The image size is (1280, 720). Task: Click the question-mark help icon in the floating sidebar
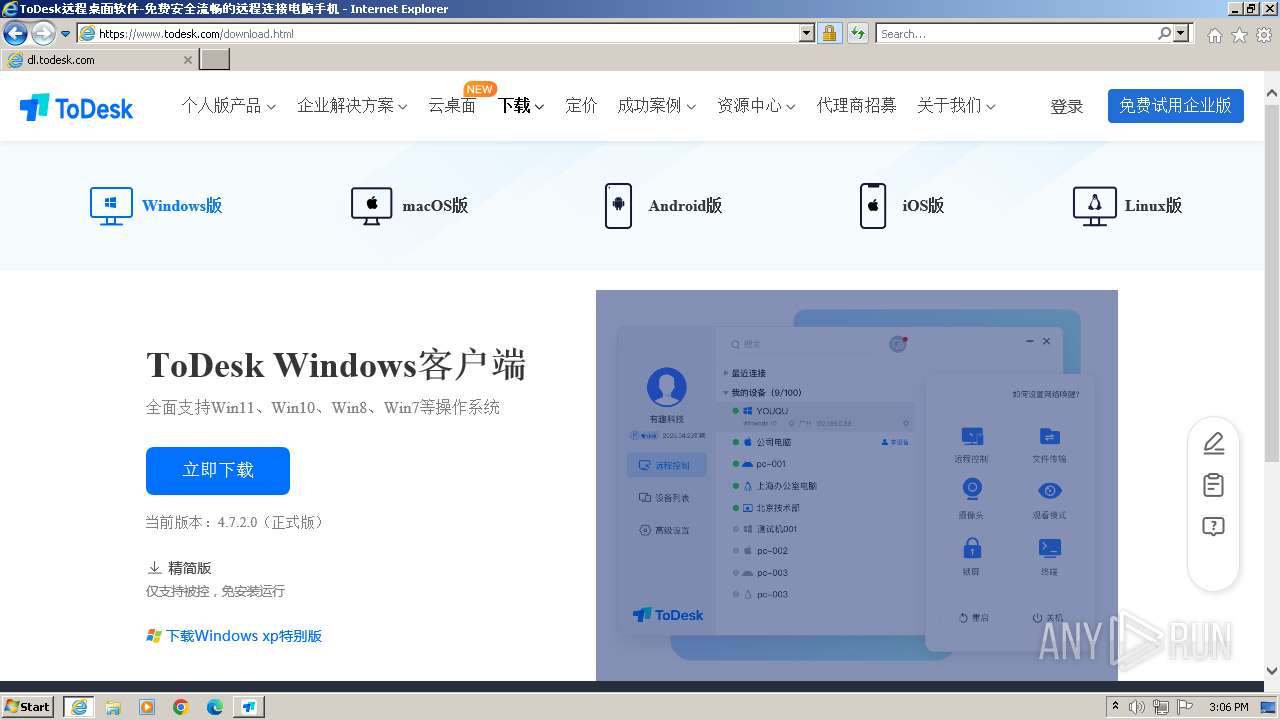pos(1213,527)
